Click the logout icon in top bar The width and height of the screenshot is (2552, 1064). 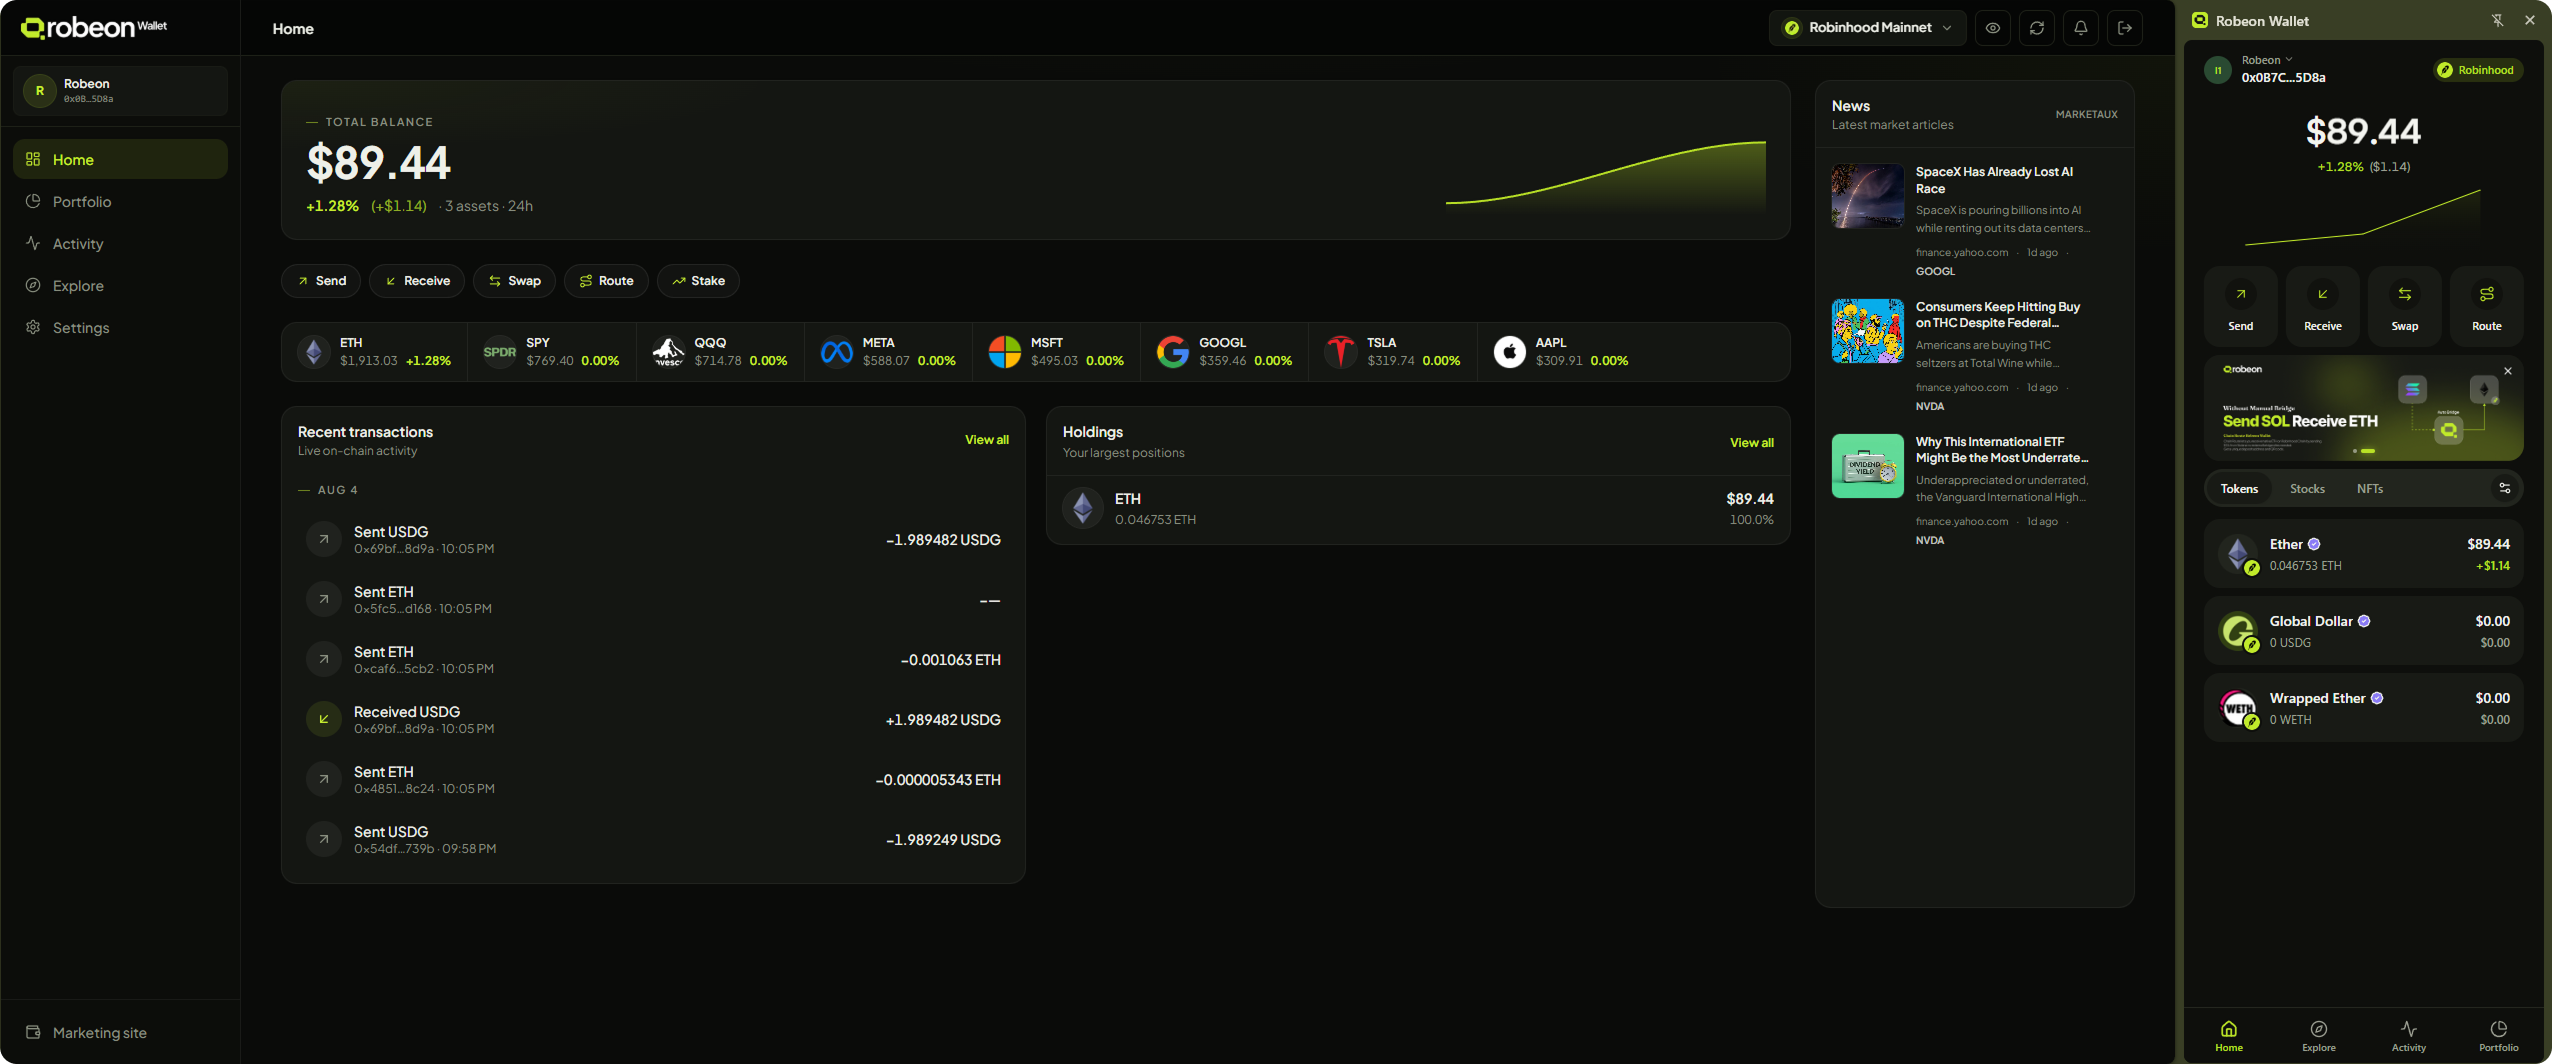(x=2125, y=28)
